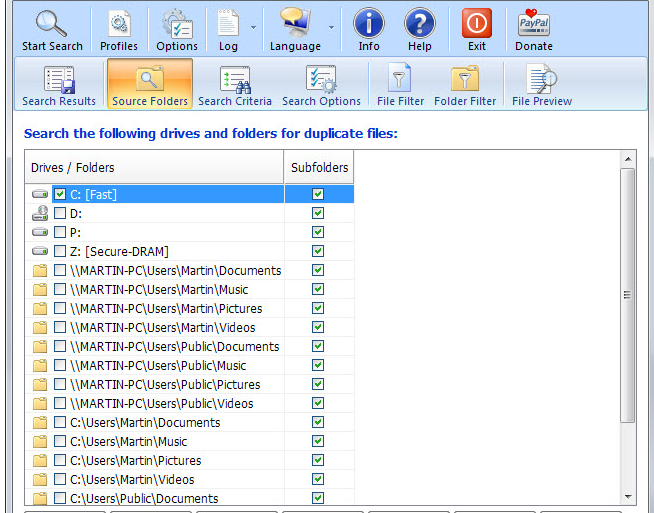This screenshot has width=654, height=513.
Task: Check the P: drive checkbox
Action: tap(60, 232)
